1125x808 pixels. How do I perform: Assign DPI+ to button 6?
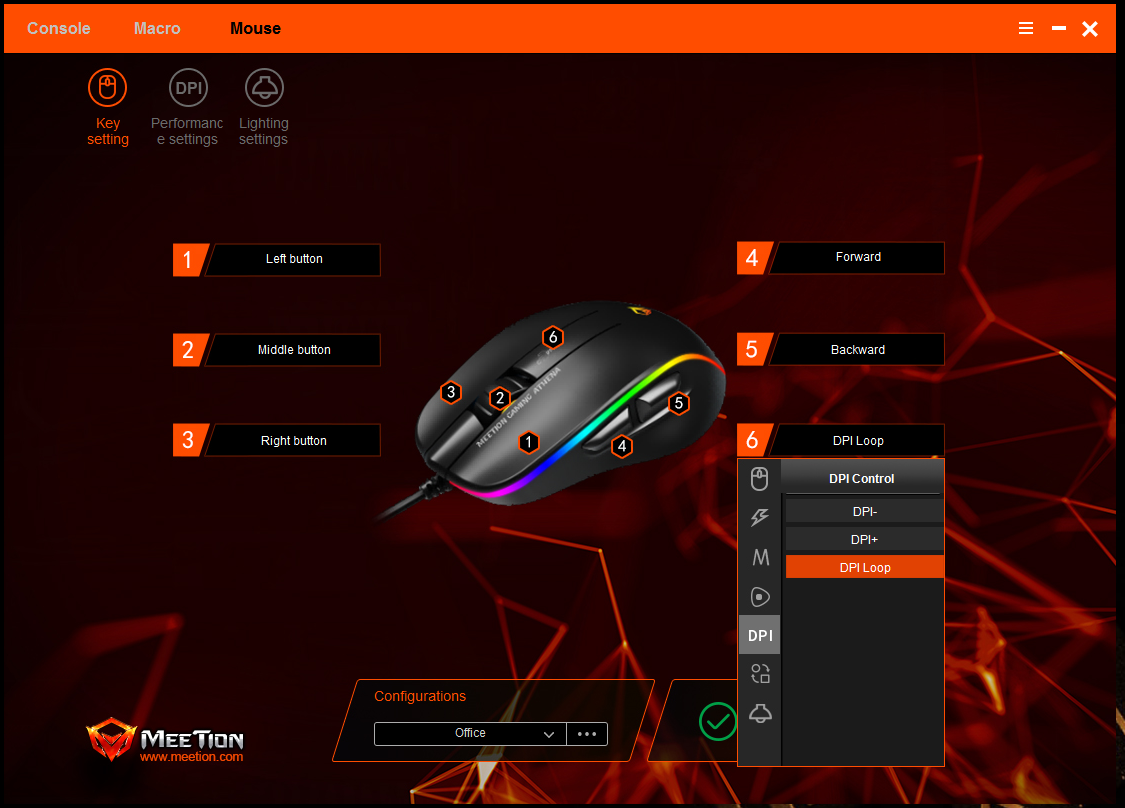pyautogui.click(x=864, y=539)
